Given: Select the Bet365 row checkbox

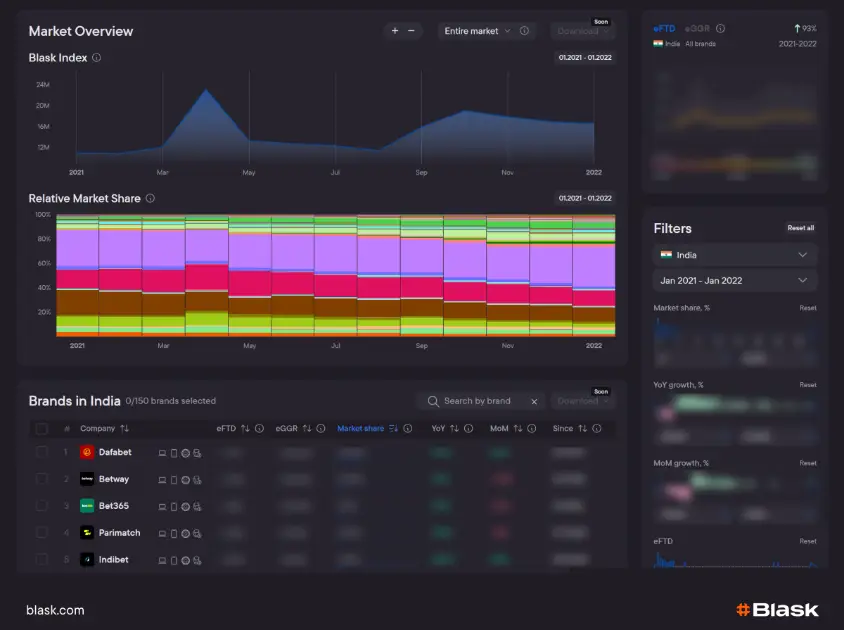Looking at the screenshot, I should [41, 506].
